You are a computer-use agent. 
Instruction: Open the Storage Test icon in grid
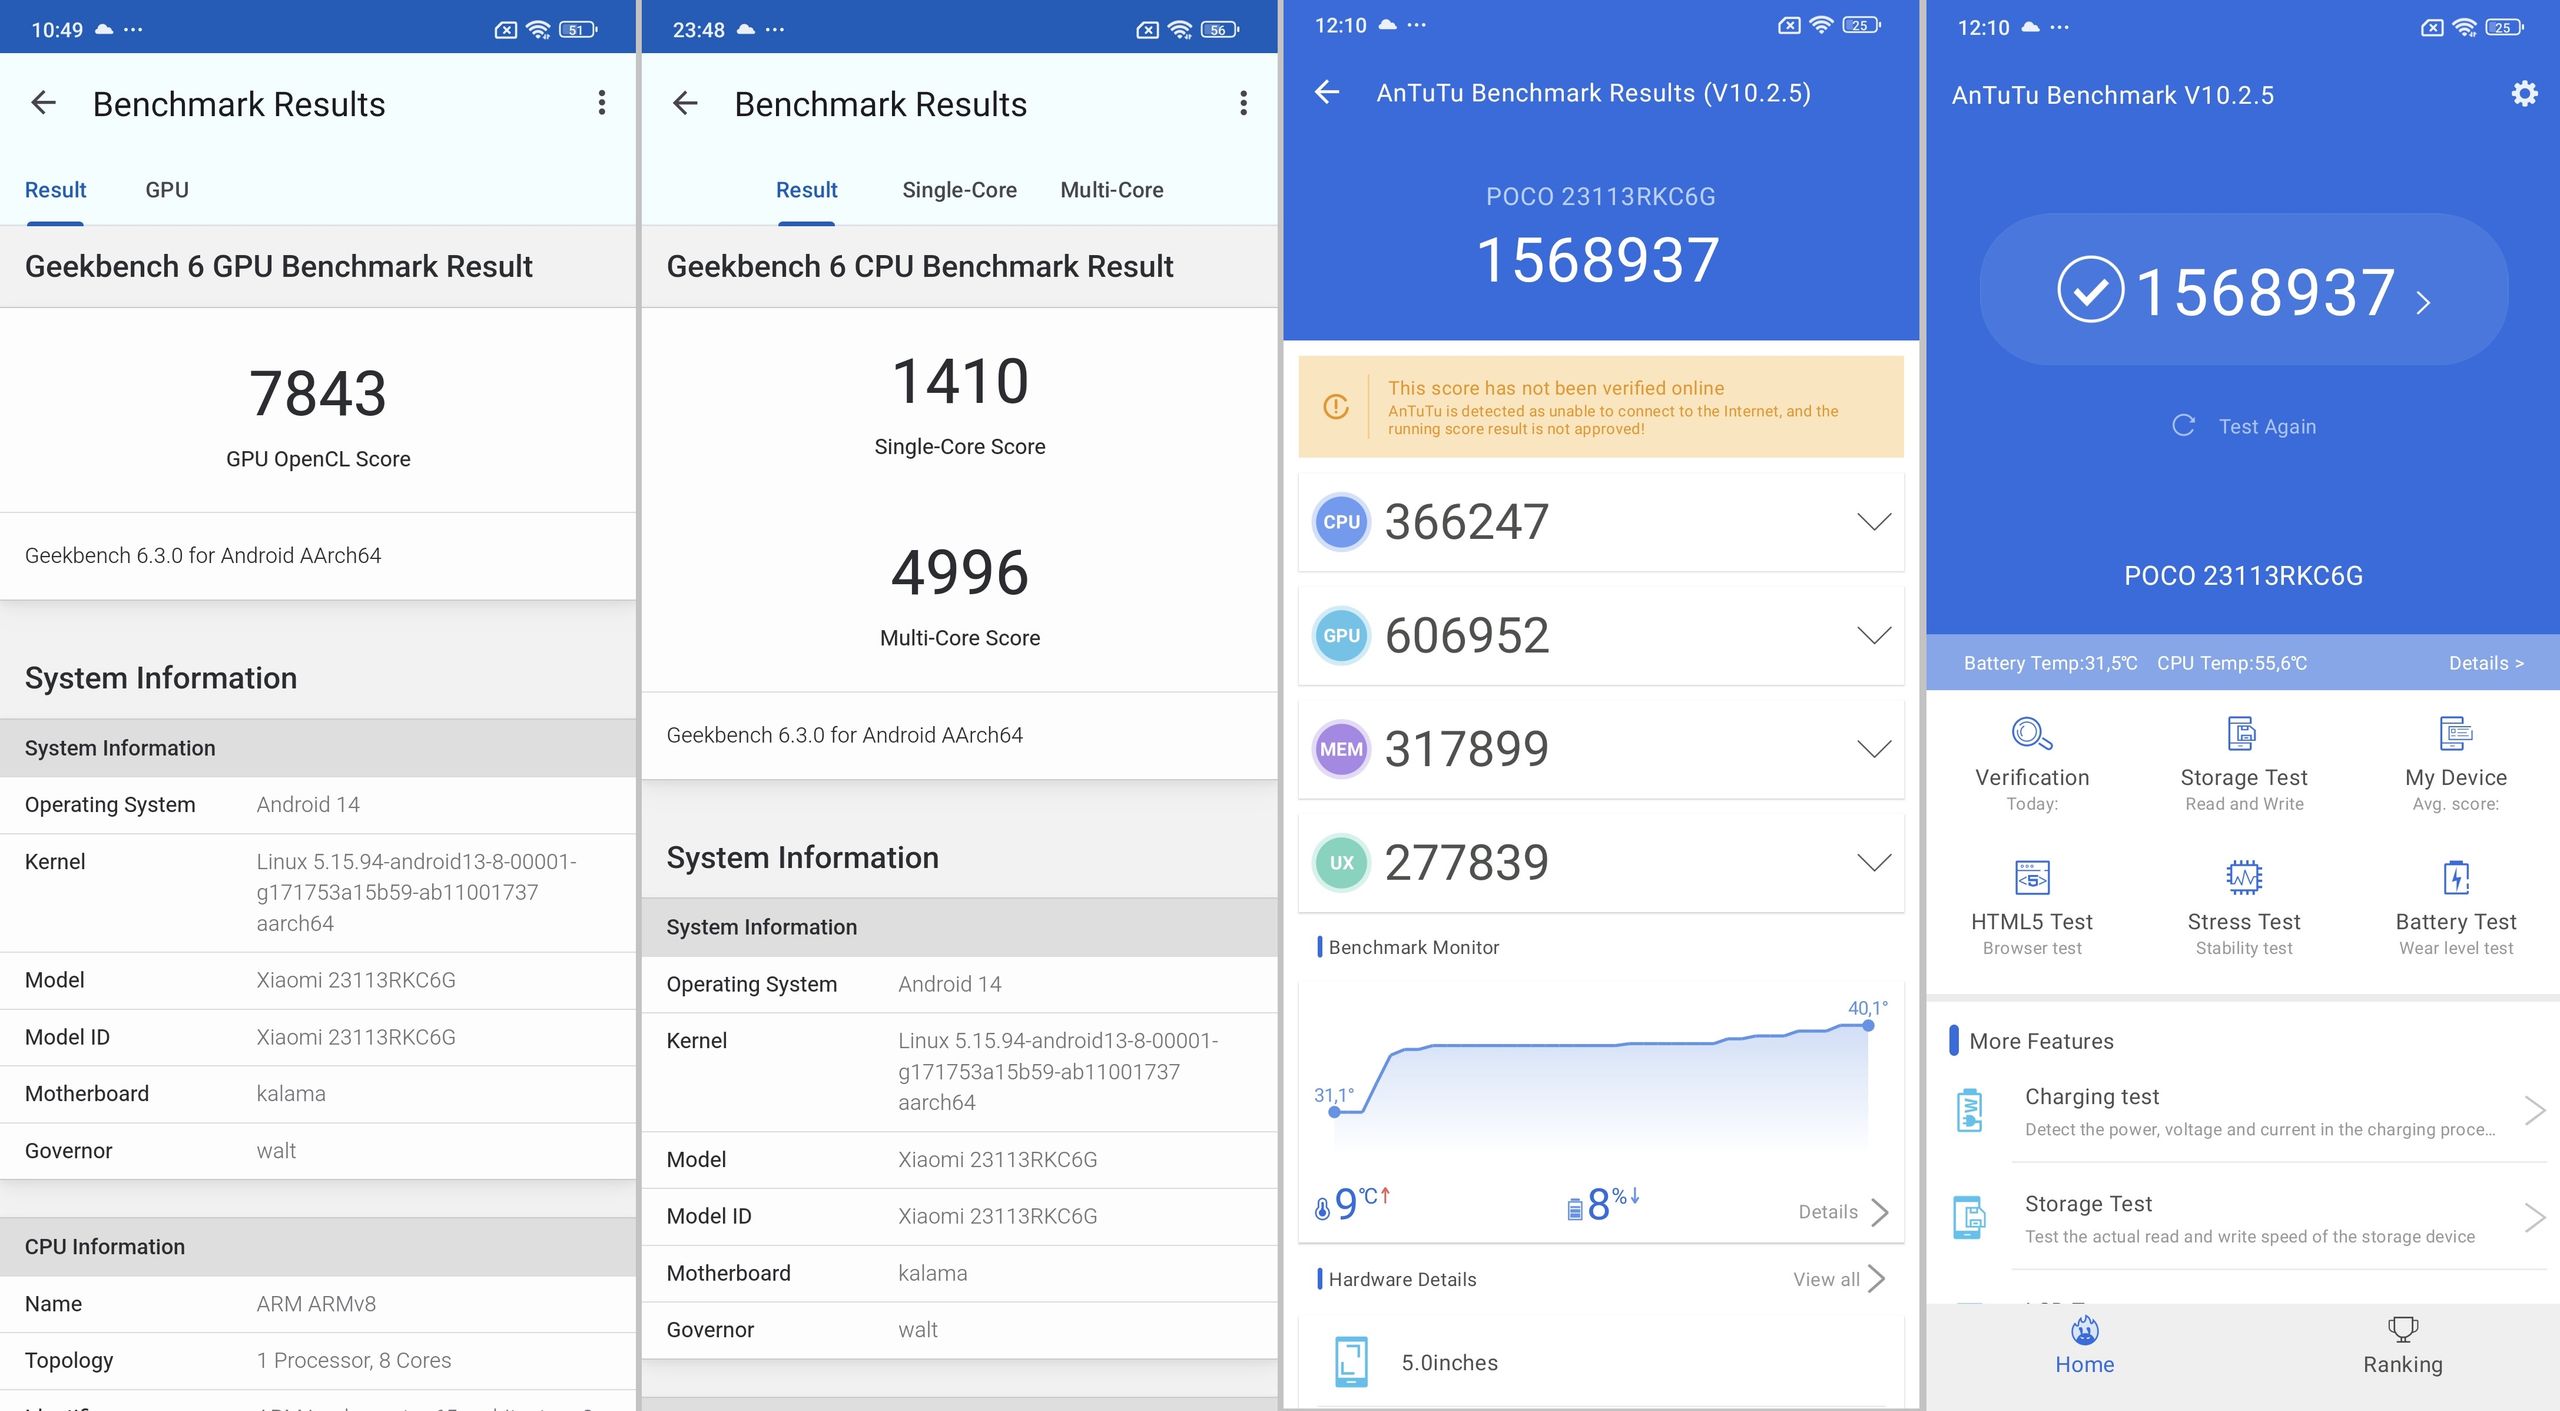tap(2243, 734)
